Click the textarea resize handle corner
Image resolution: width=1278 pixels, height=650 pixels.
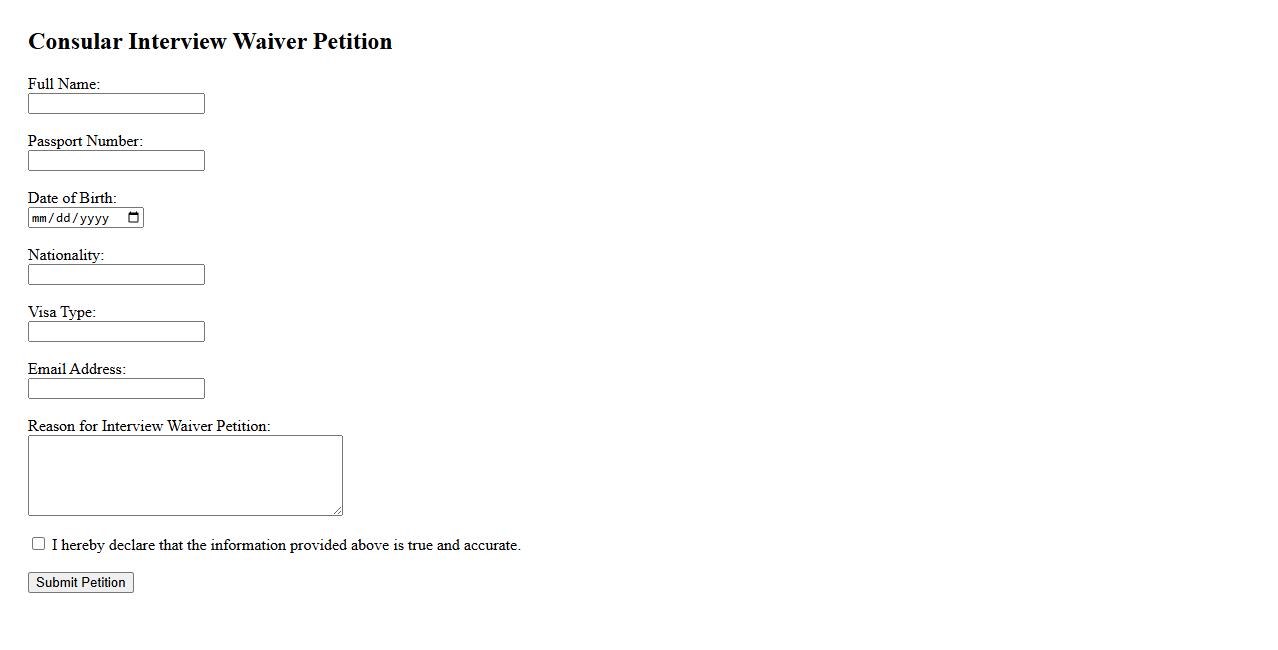point(337,510)
